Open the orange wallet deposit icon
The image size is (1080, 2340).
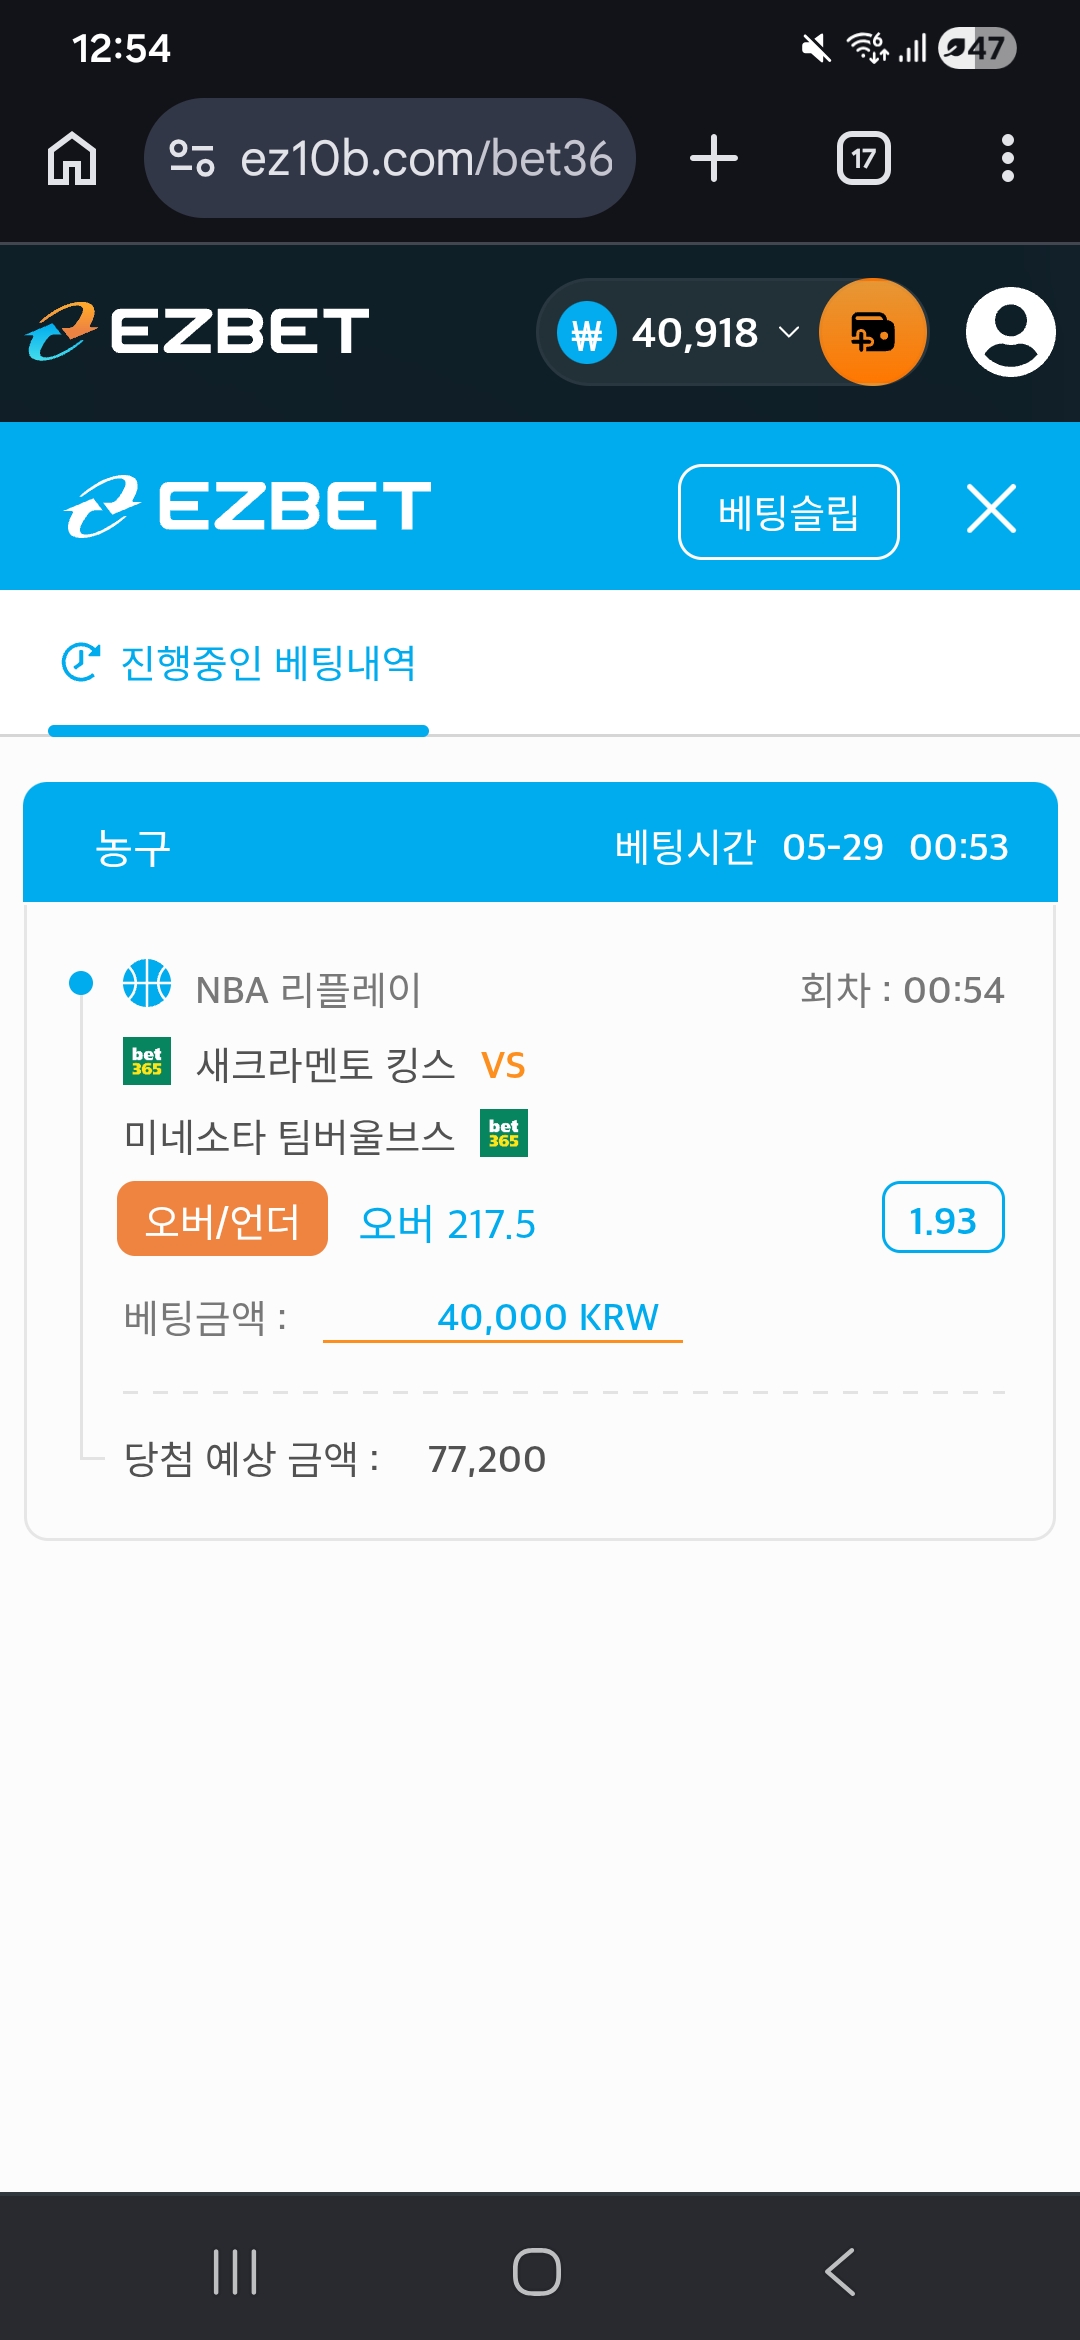click(872, 332)
